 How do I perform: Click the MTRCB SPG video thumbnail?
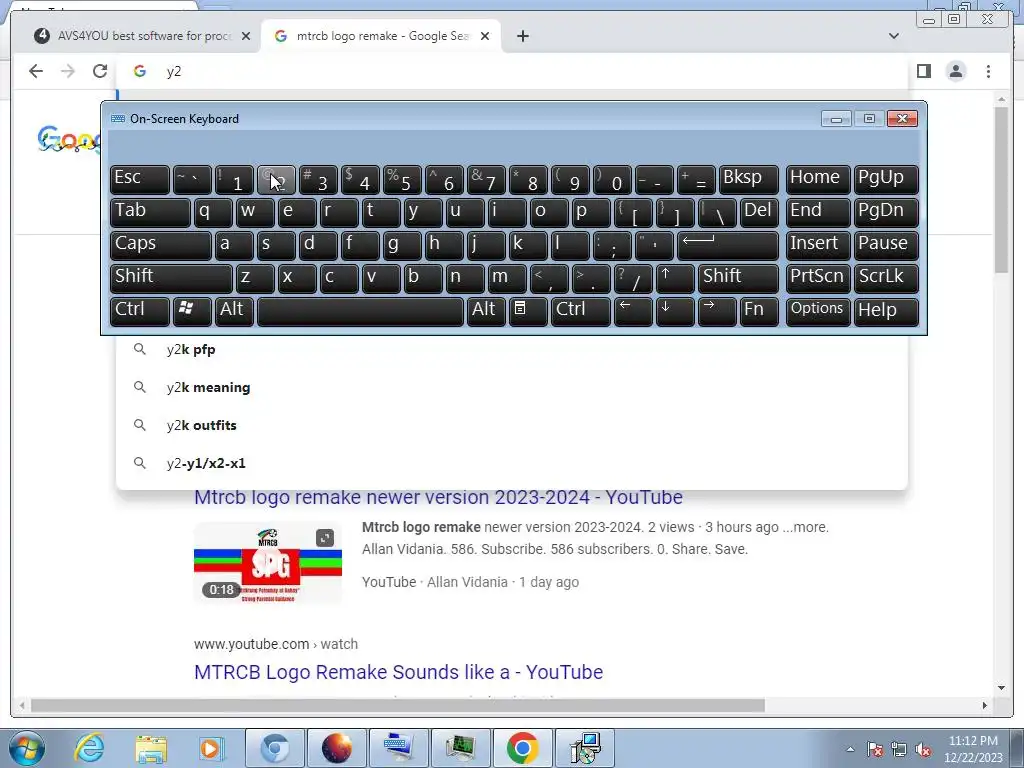pyautogui.click(x=268, y=563)
